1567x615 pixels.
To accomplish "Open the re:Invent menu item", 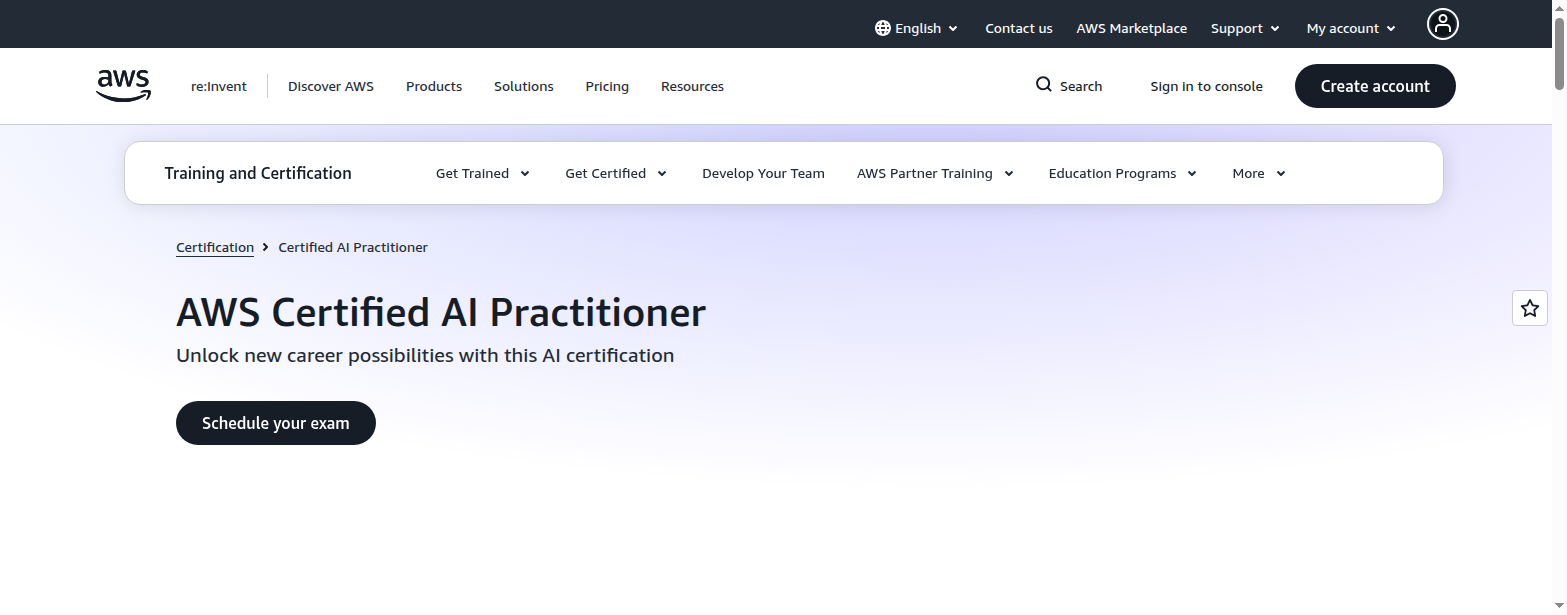I will coord(219,86).
